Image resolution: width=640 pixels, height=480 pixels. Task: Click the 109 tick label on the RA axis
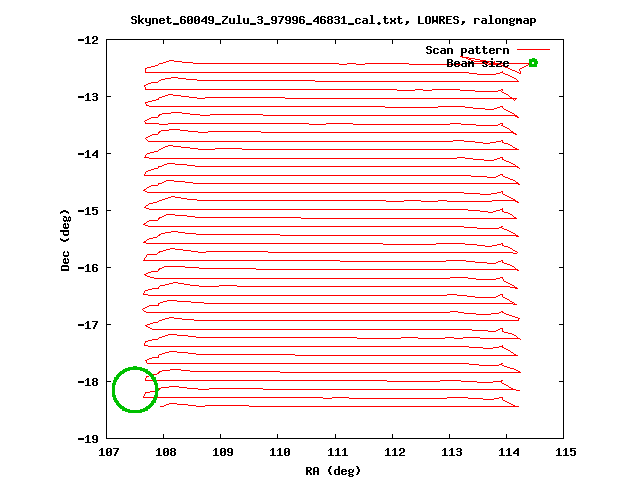(223, 452)
